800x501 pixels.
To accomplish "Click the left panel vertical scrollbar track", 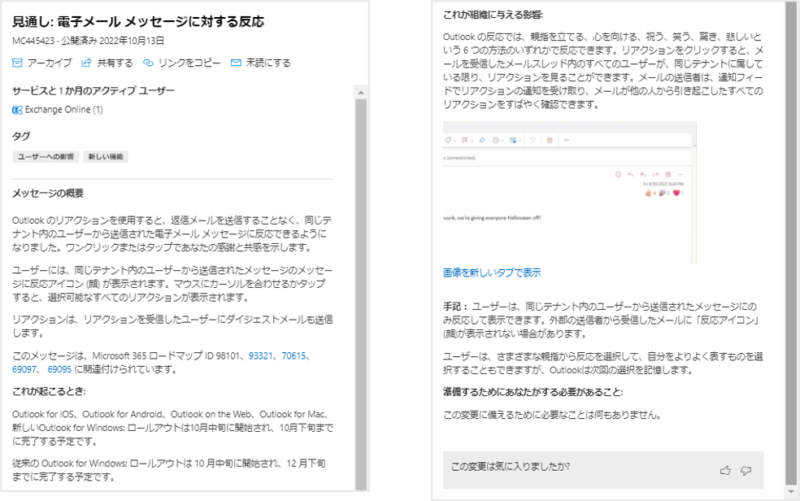I will pyautogui.click(x=361, y=300).
